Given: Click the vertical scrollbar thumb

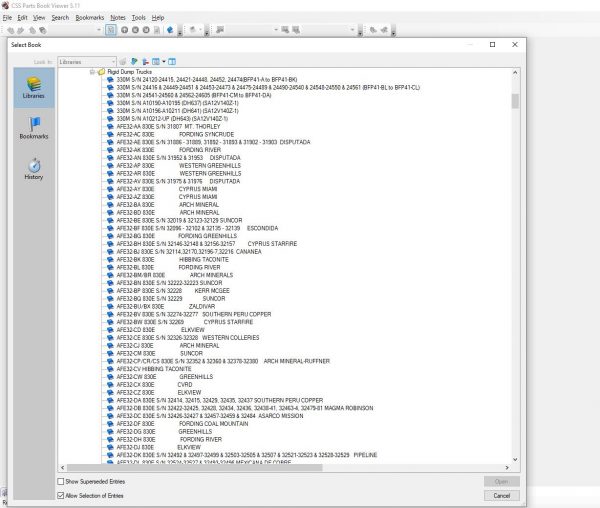Looking at the screenshot, I should [515, 101].
